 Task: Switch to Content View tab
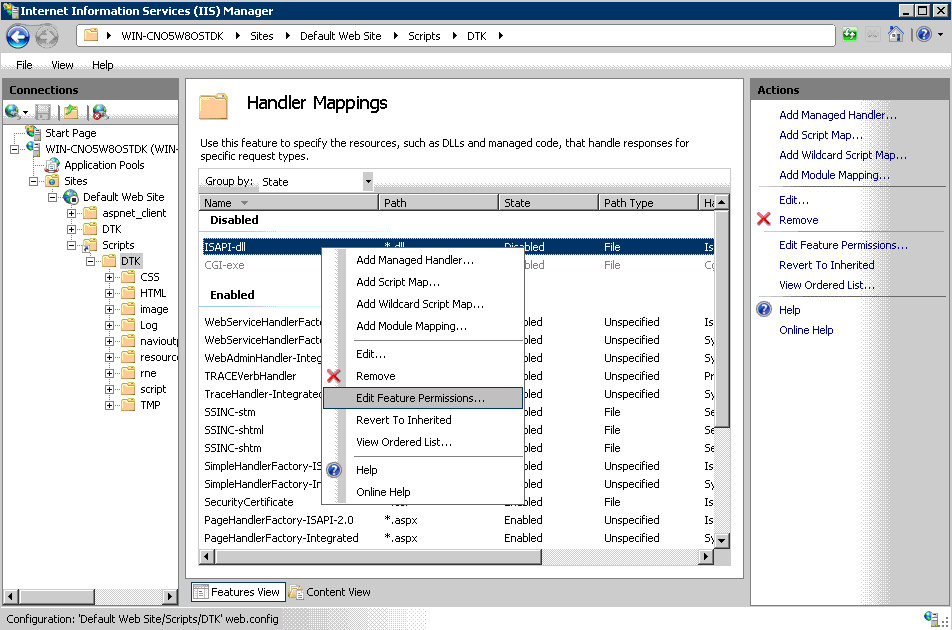click(x=330, y=592)
